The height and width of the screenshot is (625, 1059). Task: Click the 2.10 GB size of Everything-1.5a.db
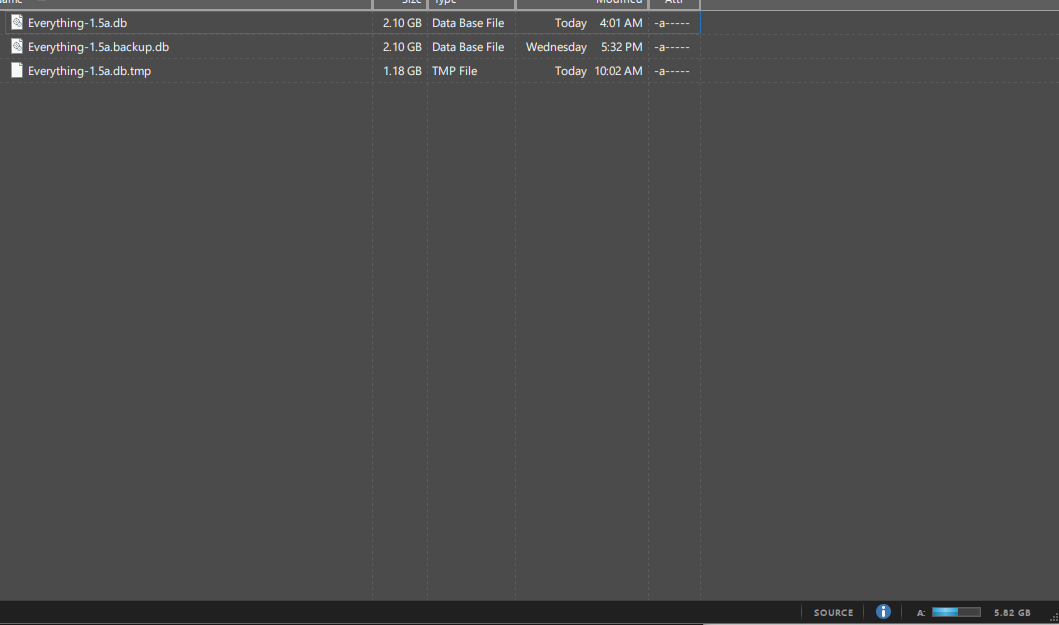(x=402, y=23)
